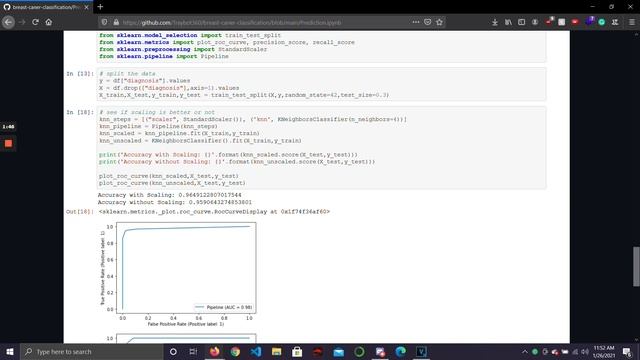640x360 pixels.
Task: Open the clock showing 11:52 AM
Action: (604, 352)
